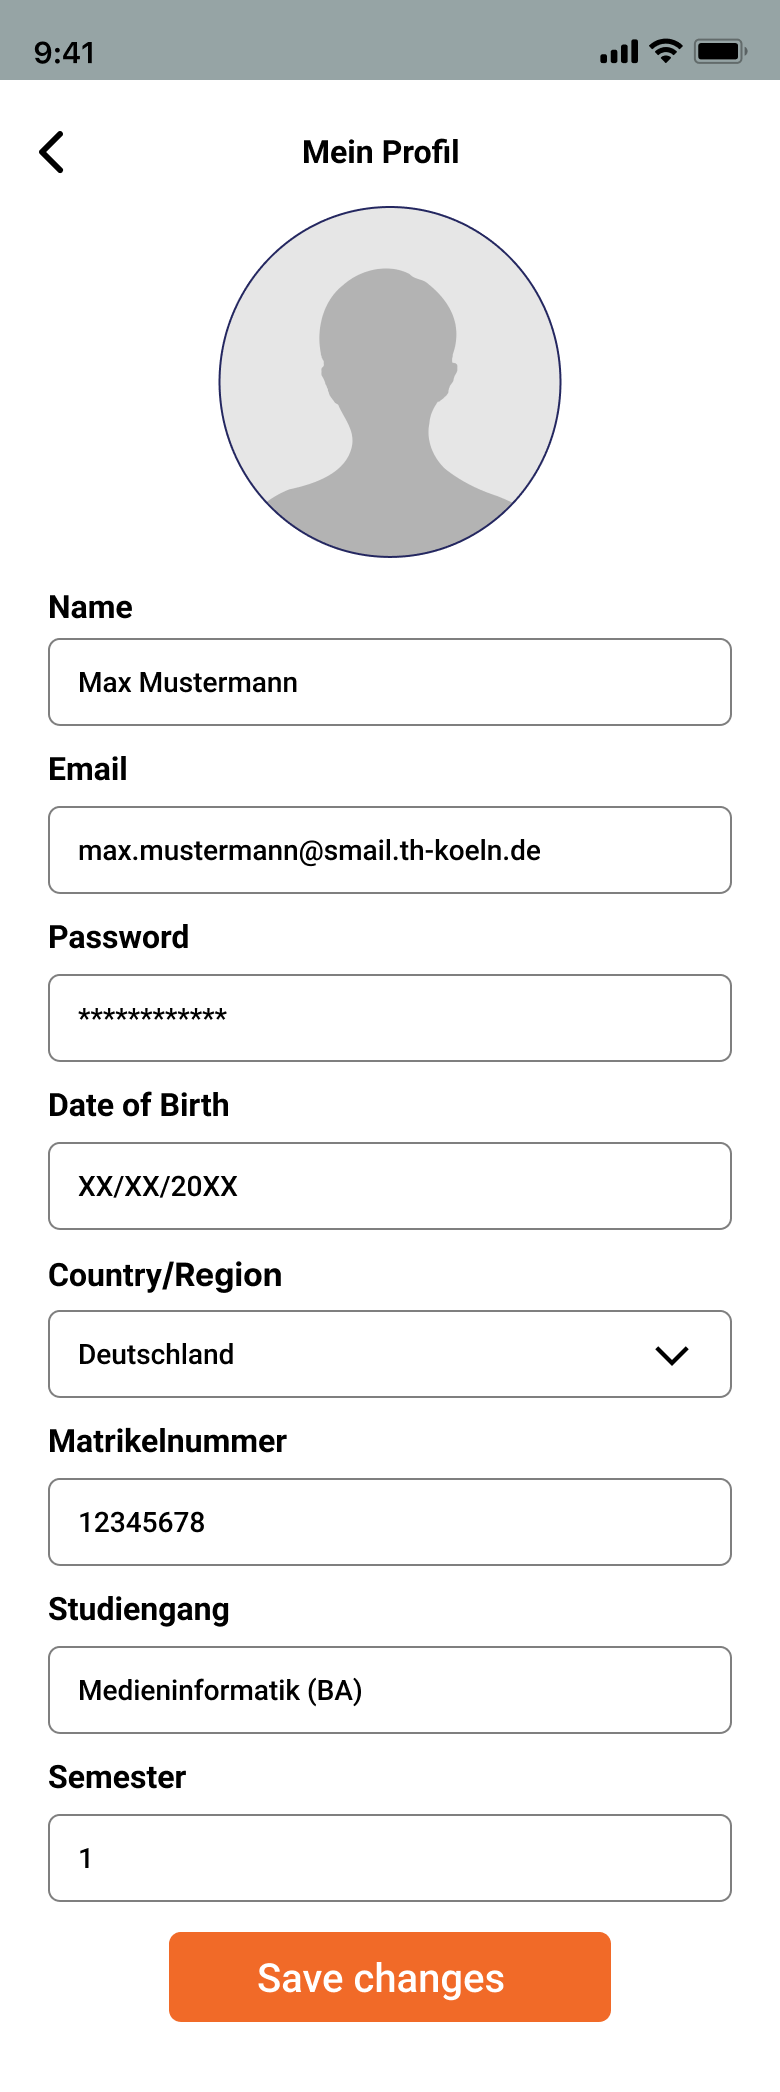The height and width of the screenshot is (2092, 780).
Task: Expand the Country/Region chevron arrow
Action: 672,1355
